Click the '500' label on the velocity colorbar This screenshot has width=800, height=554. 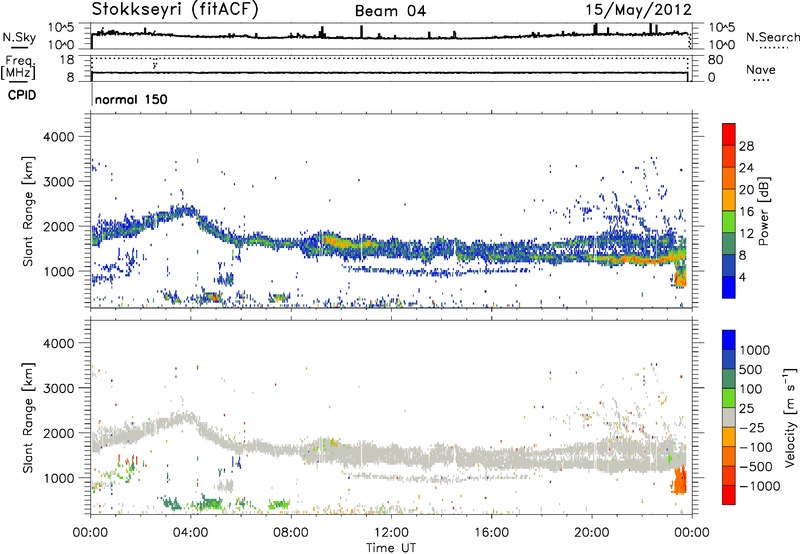[751, 369]
